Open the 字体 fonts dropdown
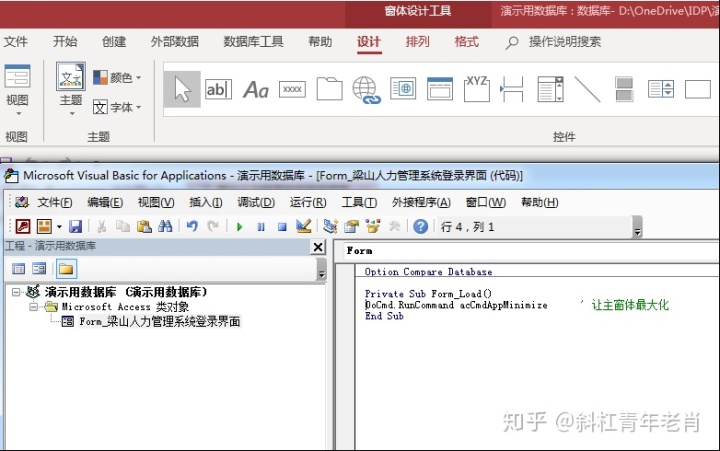720x451 pixels. point(118,107)
